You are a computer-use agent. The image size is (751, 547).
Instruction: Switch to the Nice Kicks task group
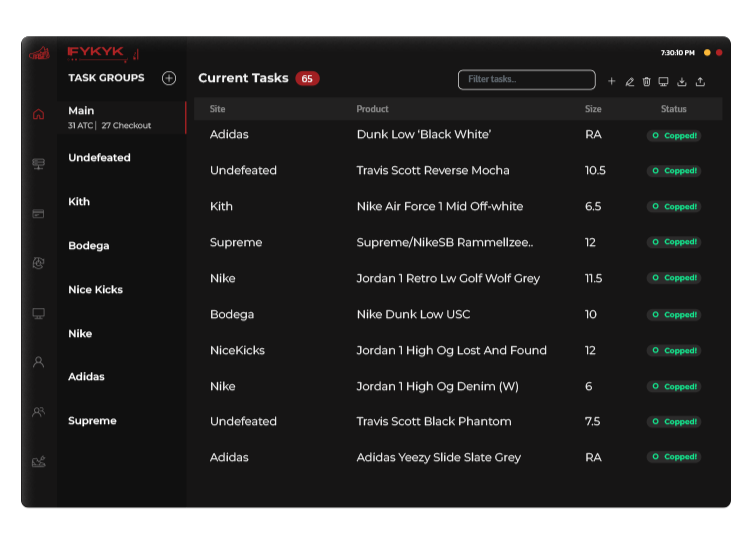95,290
